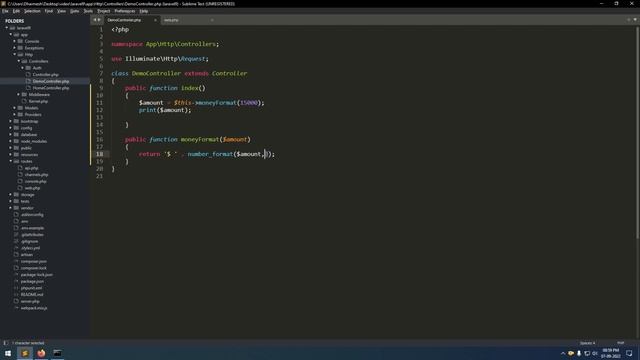Open web.php in sidebar tree
The height and width of the screenshot is (360, 640).
click(32, 188)
